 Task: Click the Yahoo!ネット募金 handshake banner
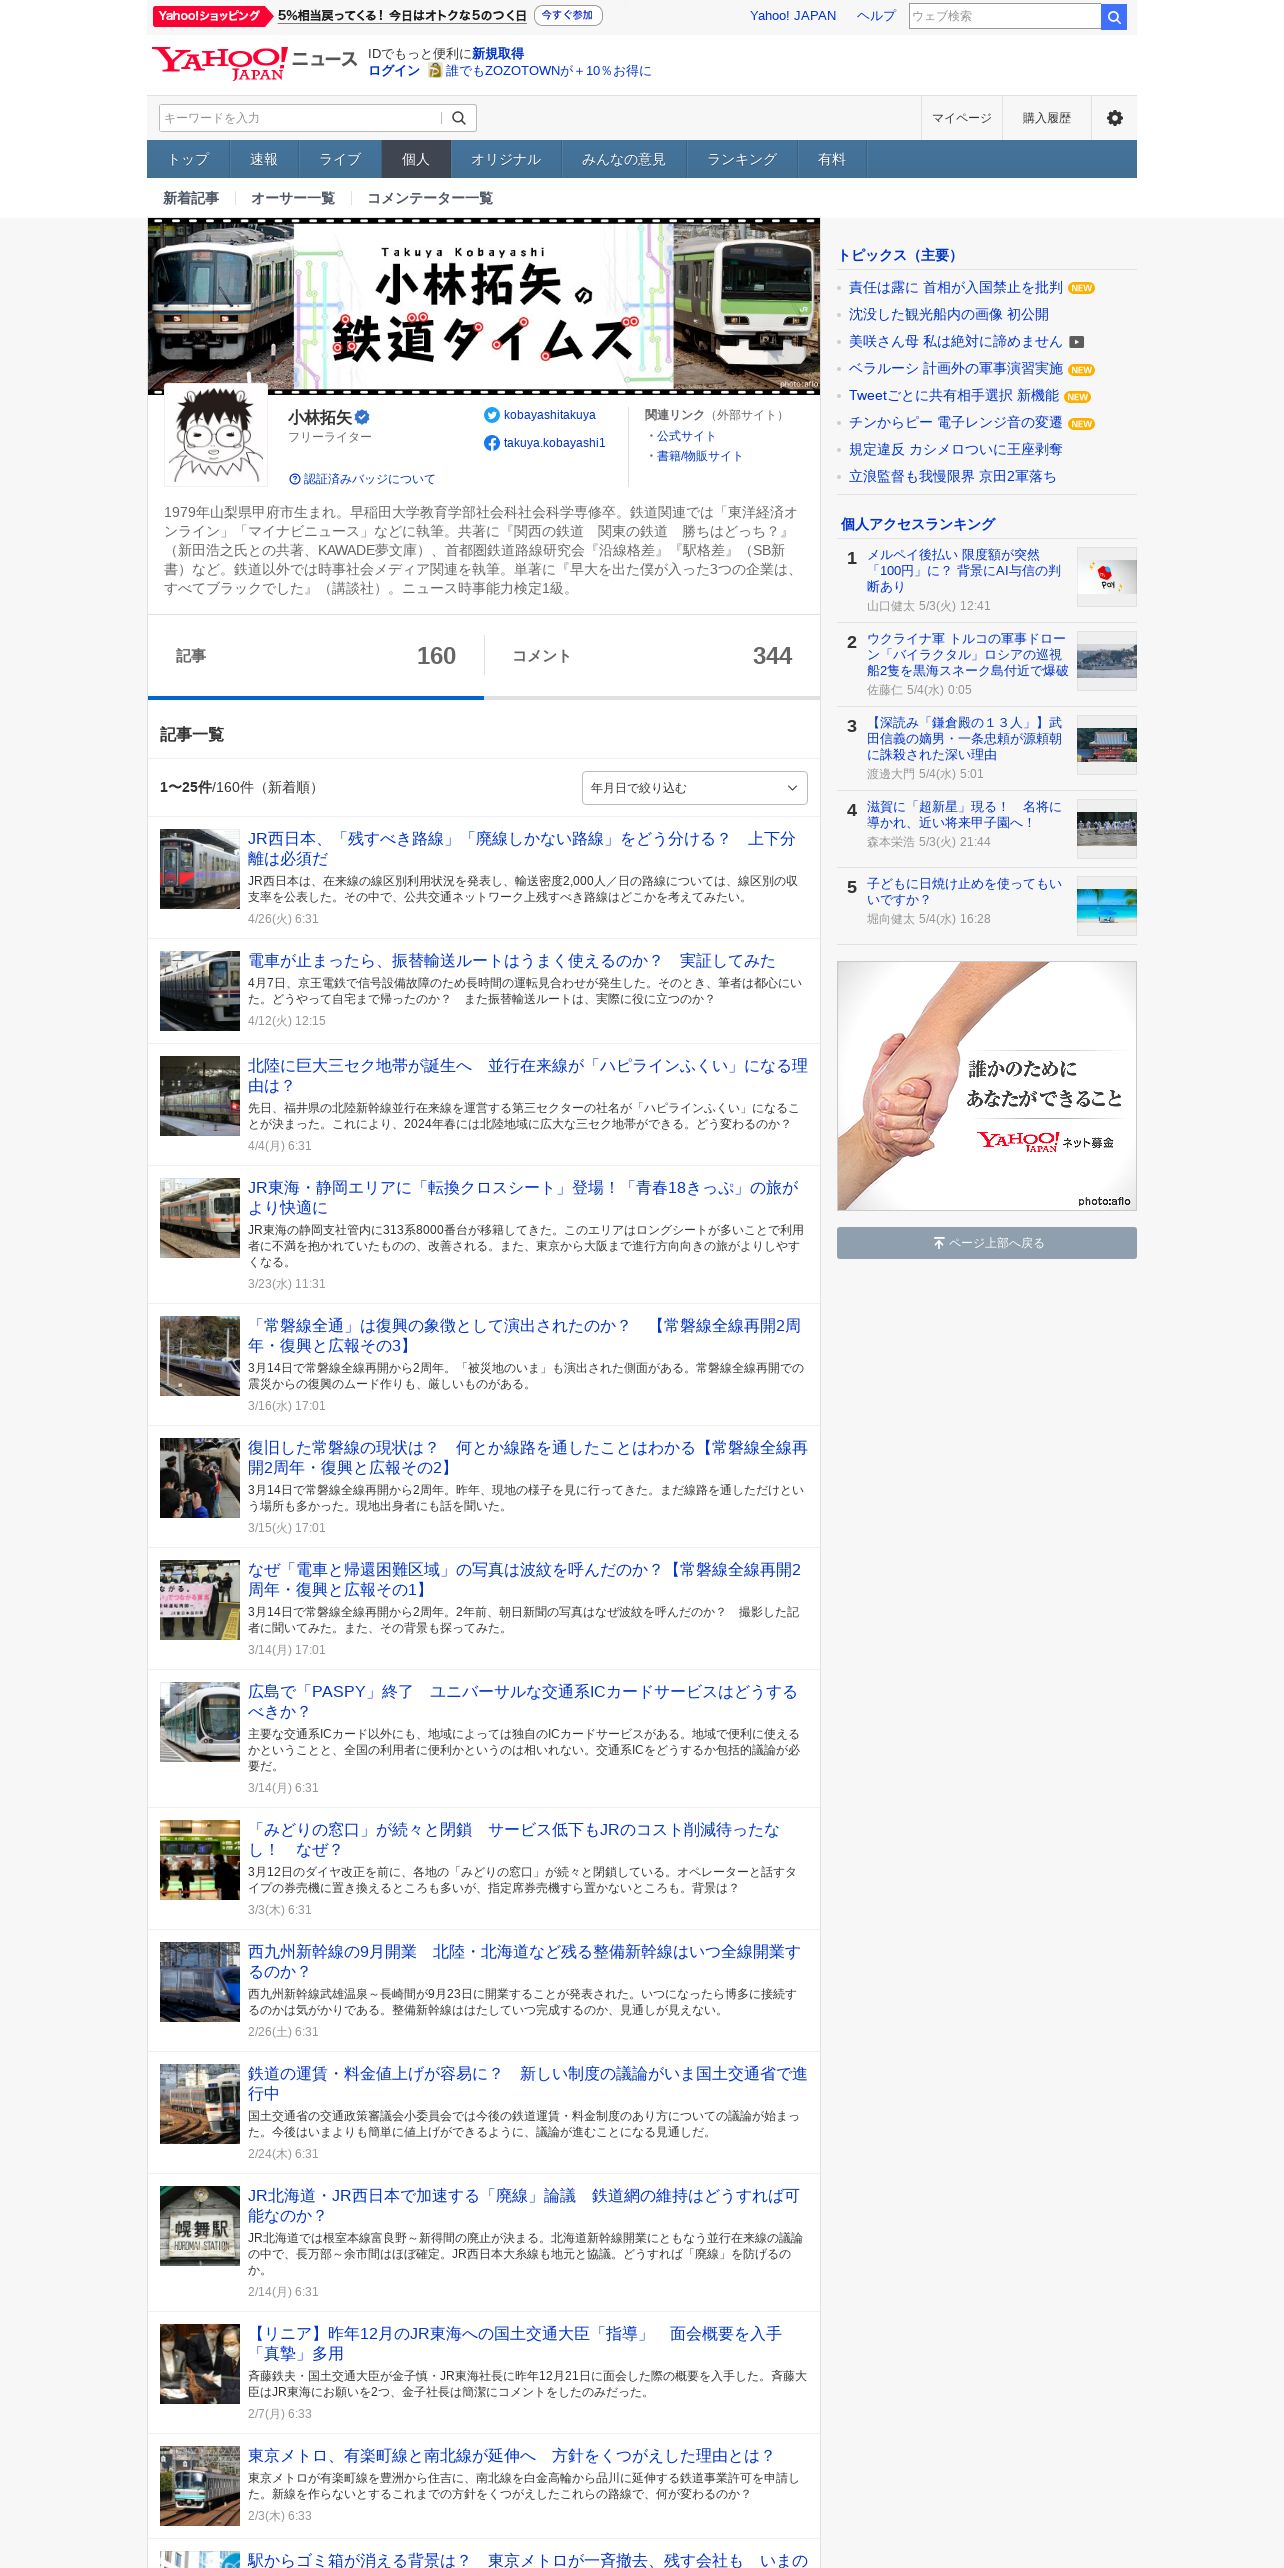point(987,1086)
